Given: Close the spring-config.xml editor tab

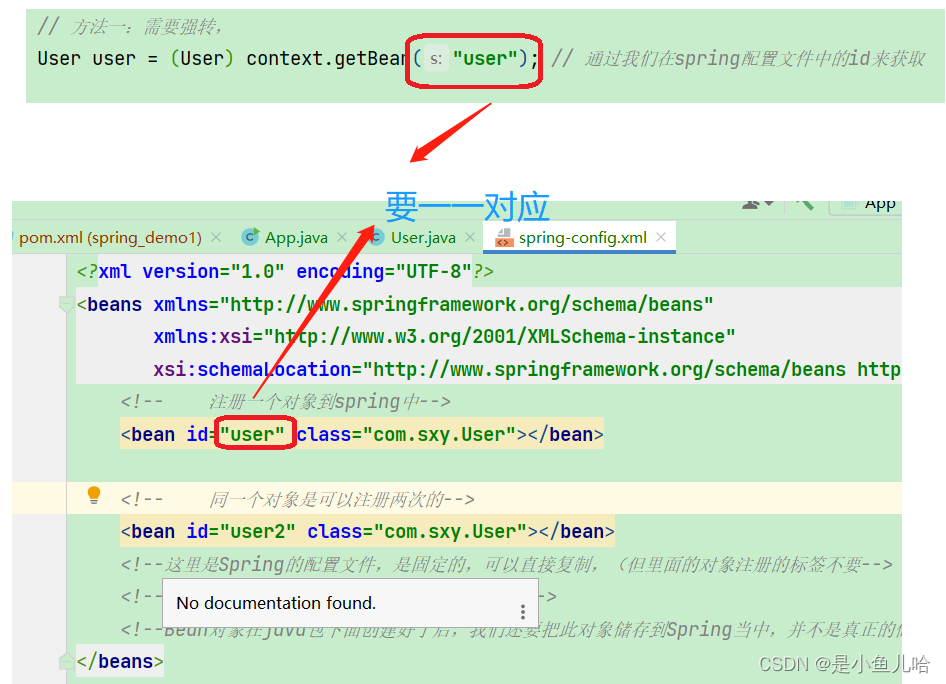Looking at the screenshot, I should 662,238.
